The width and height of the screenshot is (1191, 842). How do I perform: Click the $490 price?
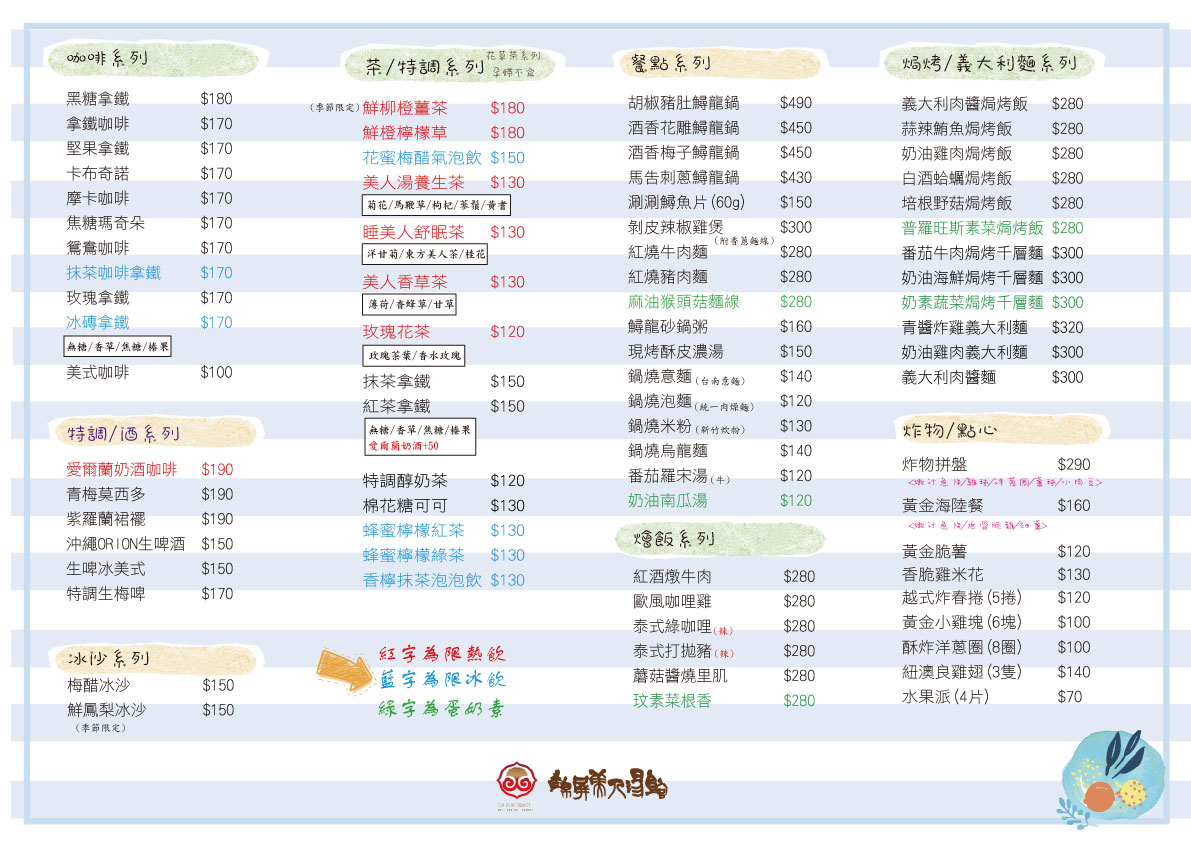[x=796, y=102]
